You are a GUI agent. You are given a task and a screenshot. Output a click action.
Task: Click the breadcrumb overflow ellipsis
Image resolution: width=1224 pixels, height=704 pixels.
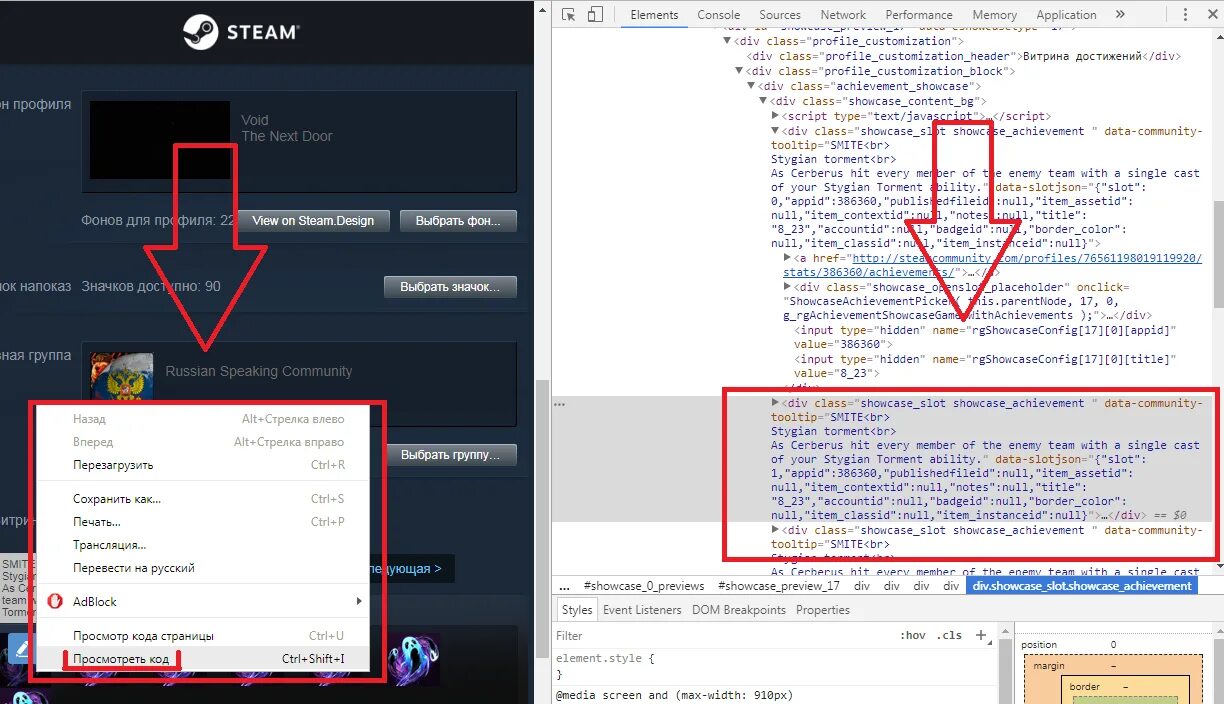(564, 586)
